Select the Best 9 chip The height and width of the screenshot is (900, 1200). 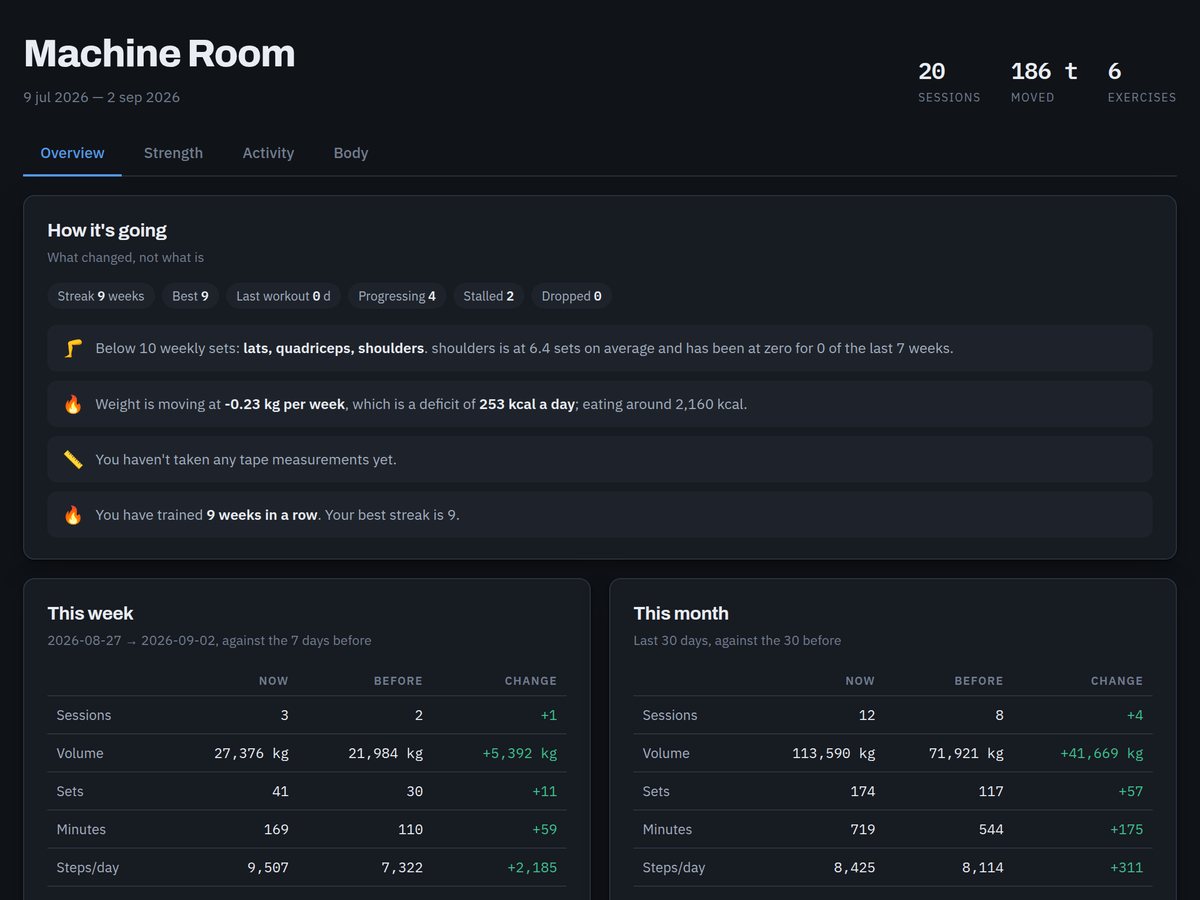(x=190, y=296)
